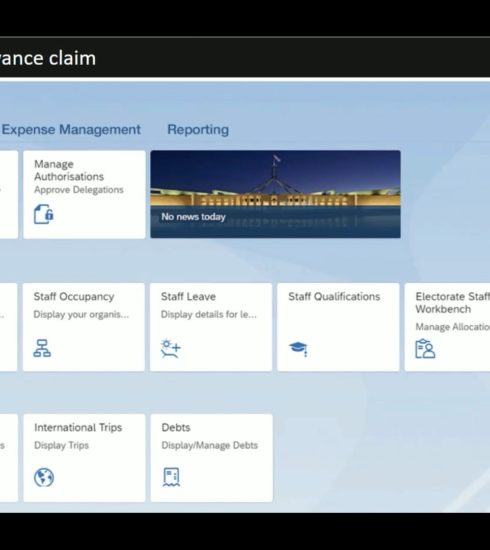Image resolution: width=490 pixels, height=550 pixels.
Task: Switch to the Reporting tab
Action: pyautogui.click(x=198, y=129)
